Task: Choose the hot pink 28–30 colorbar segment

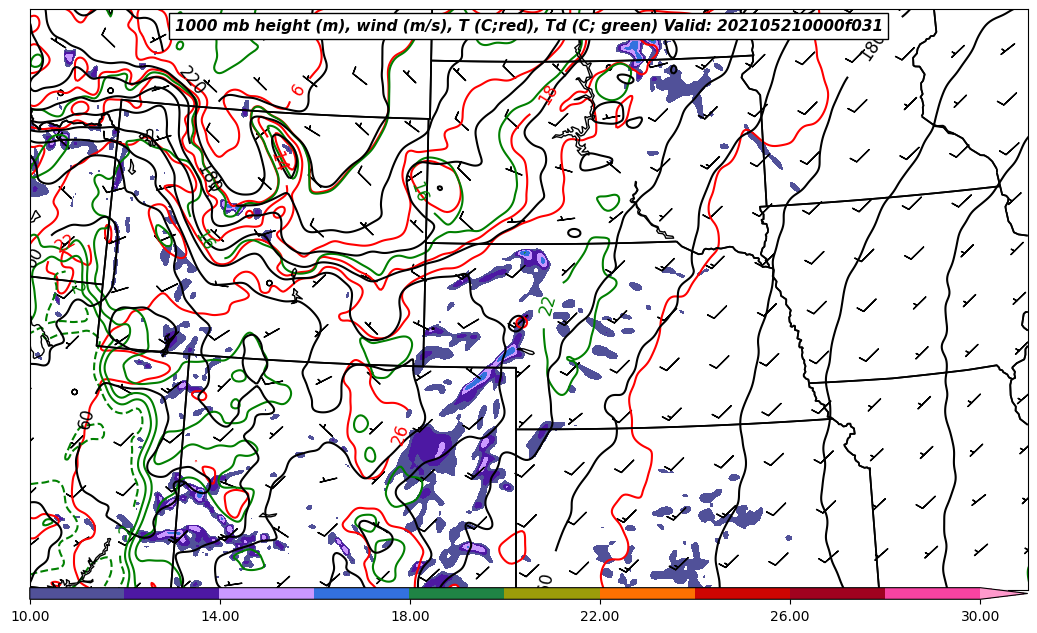Action: pos(932,593)
